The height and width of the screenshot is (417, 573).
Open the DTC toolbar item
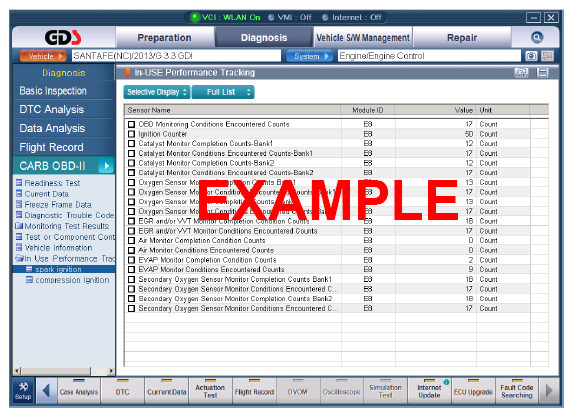123,391
